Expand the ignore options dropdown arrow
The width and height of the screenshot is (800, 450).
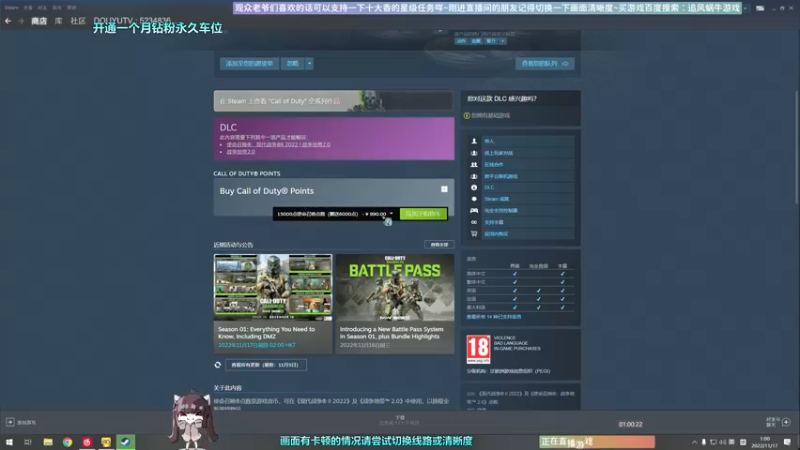[309, 64]
